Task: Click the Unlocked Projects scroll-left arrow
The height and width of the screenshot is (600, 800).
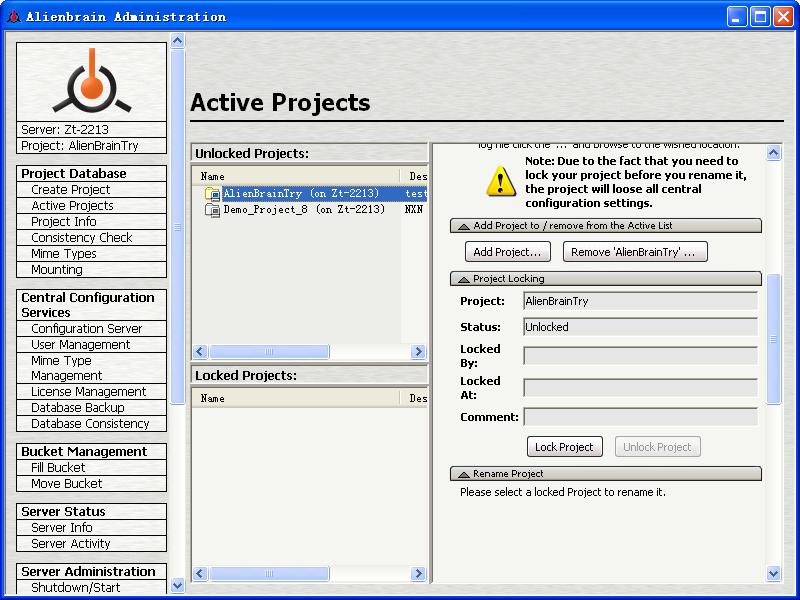Action: pos(200,352)
